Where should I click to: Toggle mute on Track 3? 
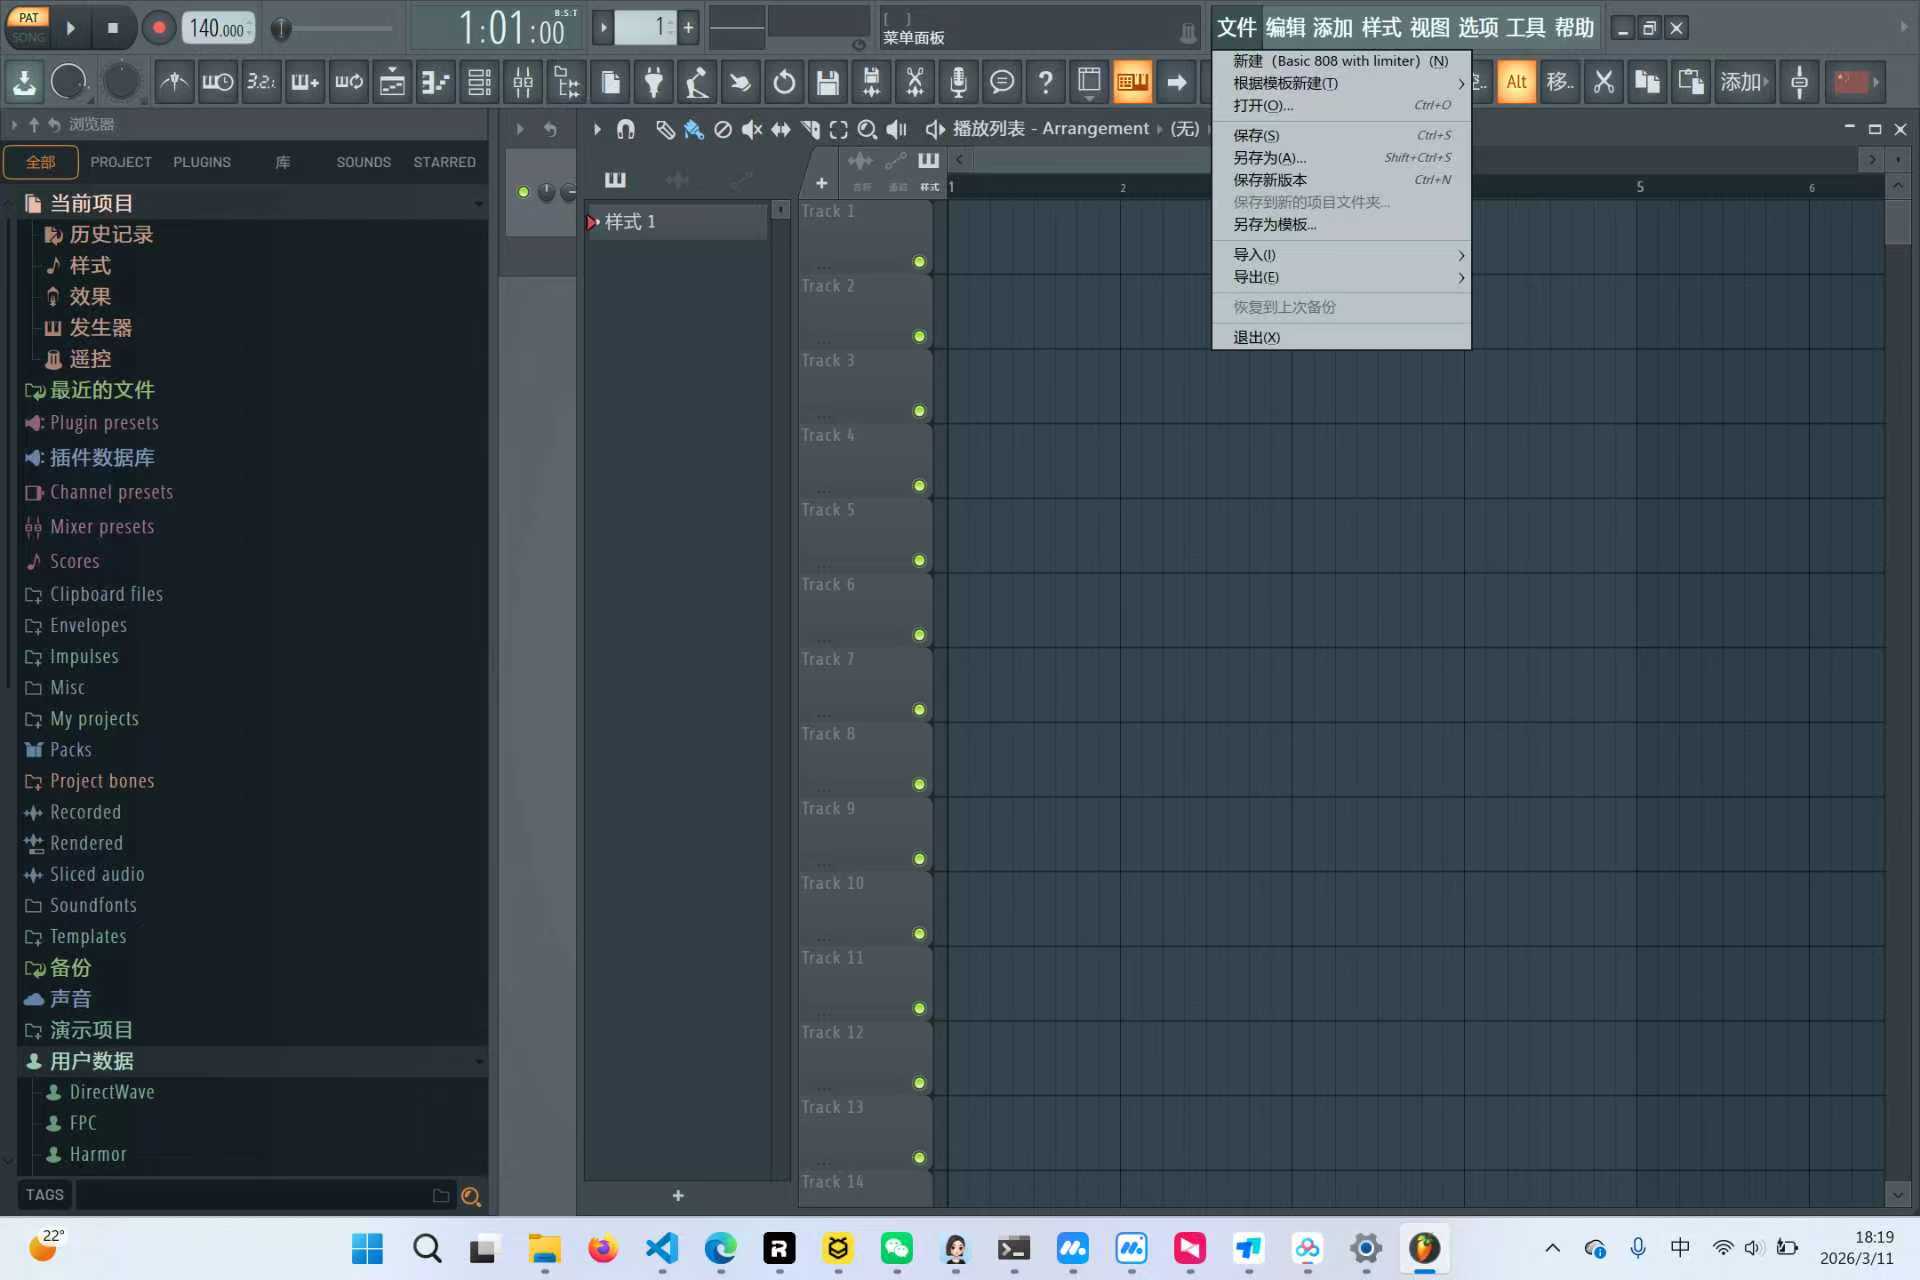pyautogui.click(x=918, y=410)
